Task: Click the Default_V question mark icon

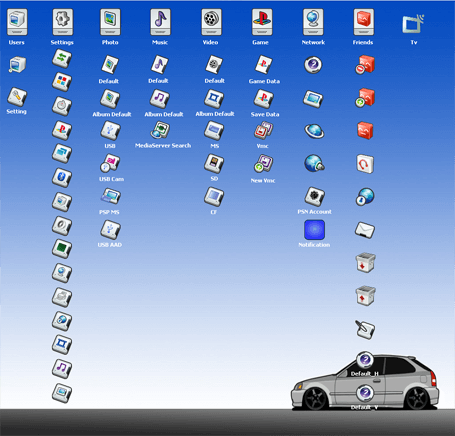Action: click(365, 393)
